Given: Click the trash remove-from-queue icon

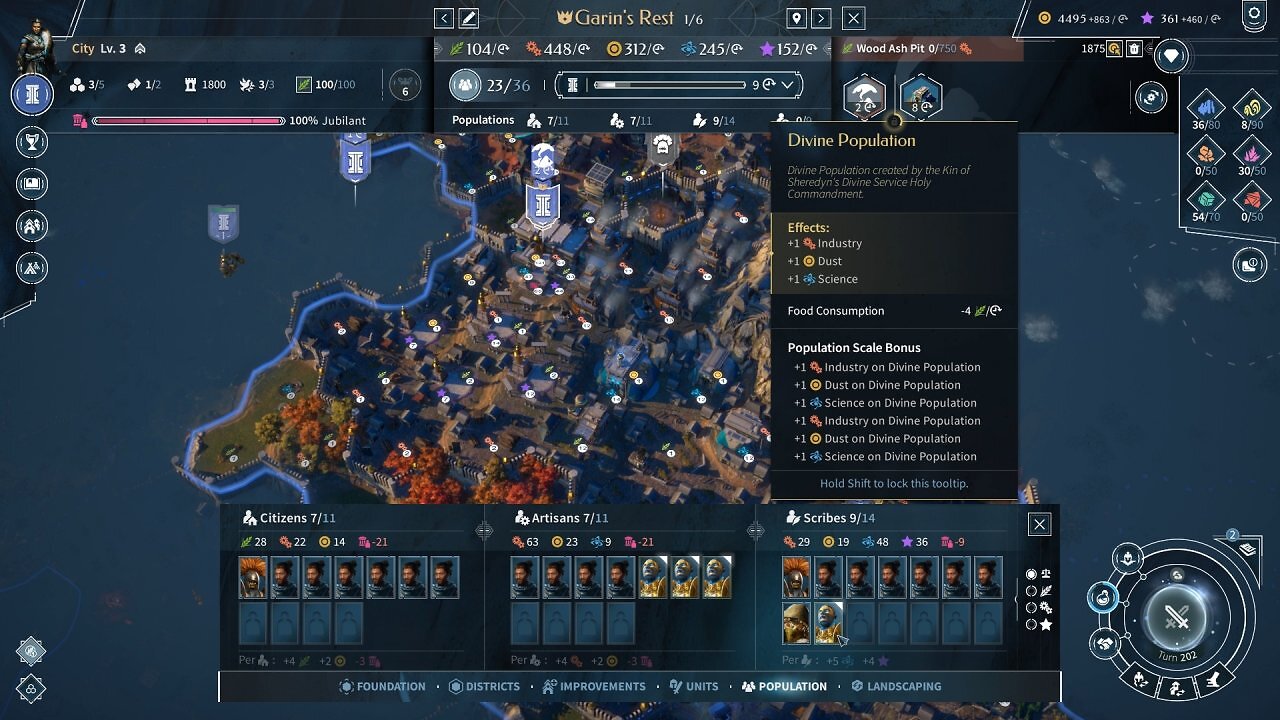Looking at the screenshot, I should pos(1134,48).
